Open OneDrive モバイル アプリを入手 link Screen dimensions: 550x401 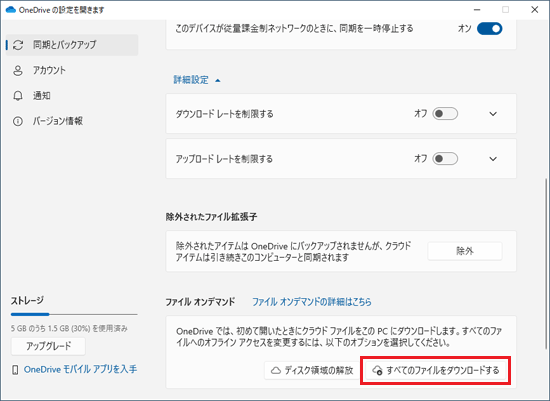click(x=80, y=369)
